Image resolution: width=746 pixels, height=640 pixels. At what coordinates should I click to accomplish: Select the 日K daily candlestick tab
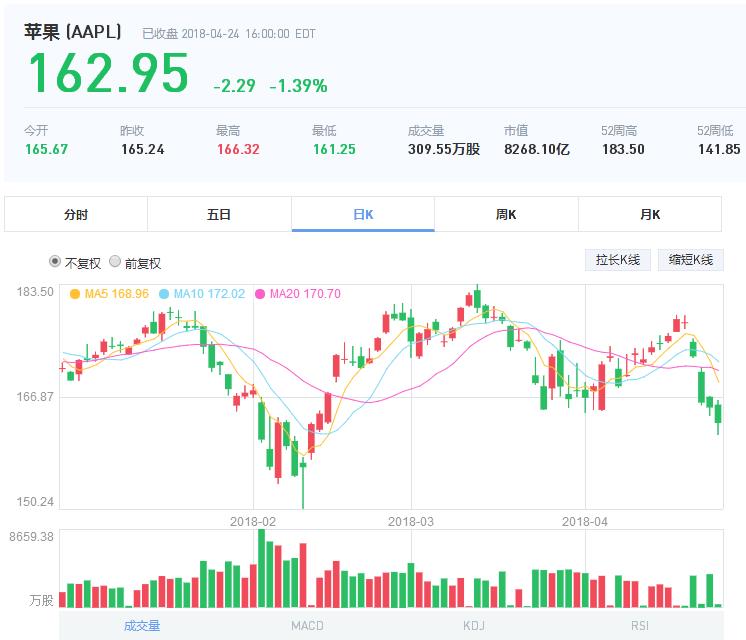click(363, 214)
